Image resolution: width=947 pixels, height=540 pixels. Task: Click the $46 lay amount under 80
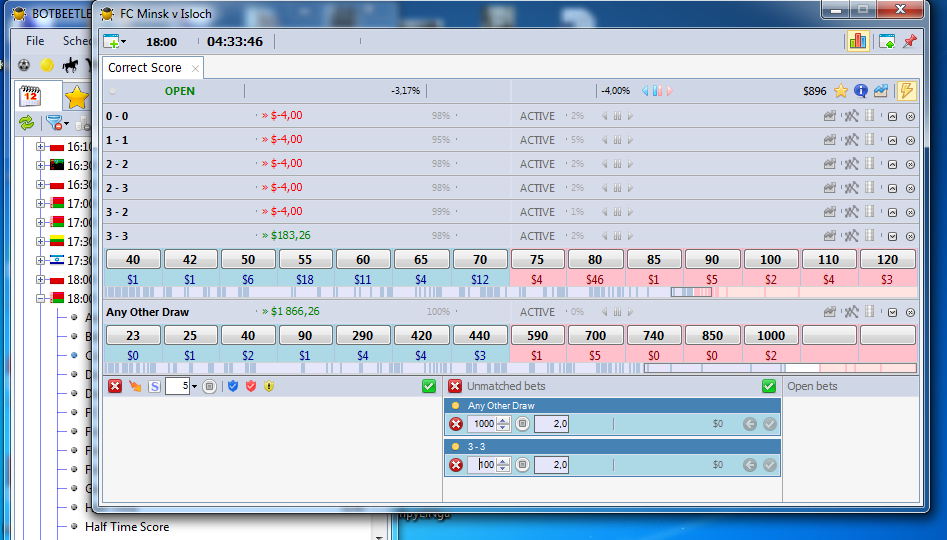(595, 280)
